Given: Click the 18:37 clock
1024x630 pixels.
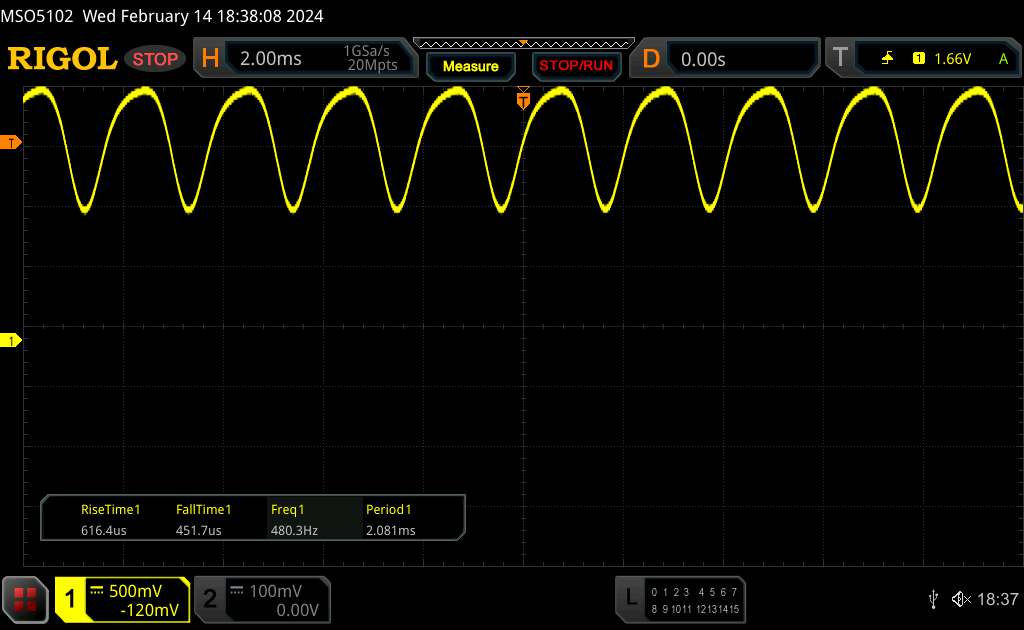Looking at the screenshot, I should click(x=997, y=599).
